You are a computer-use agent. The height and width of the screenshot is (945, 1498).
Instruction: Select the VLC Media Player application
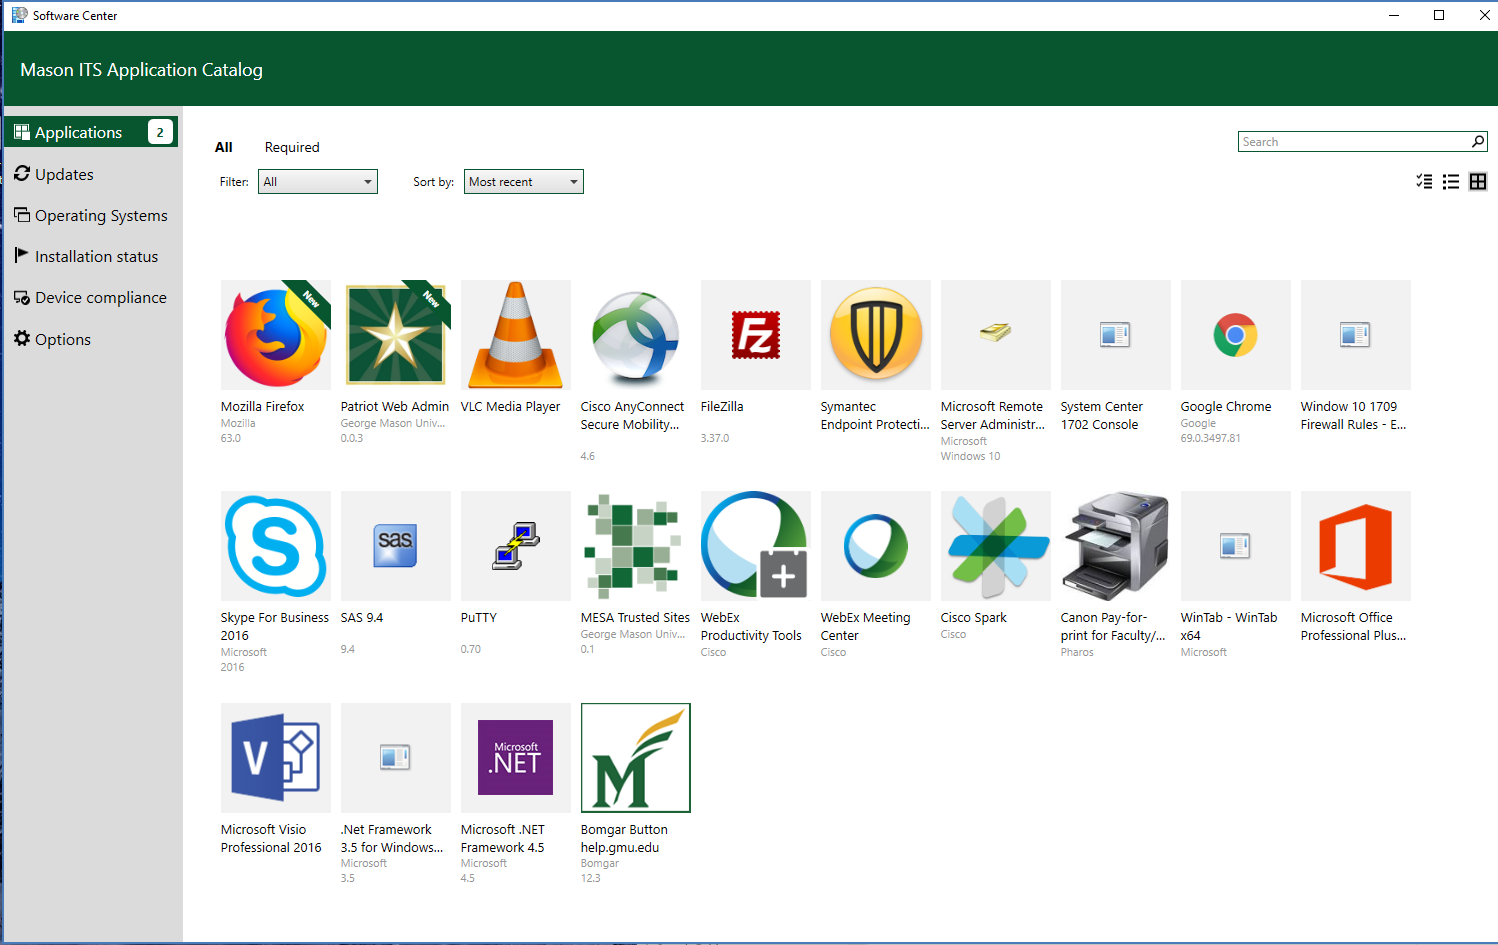coord(515,335)
